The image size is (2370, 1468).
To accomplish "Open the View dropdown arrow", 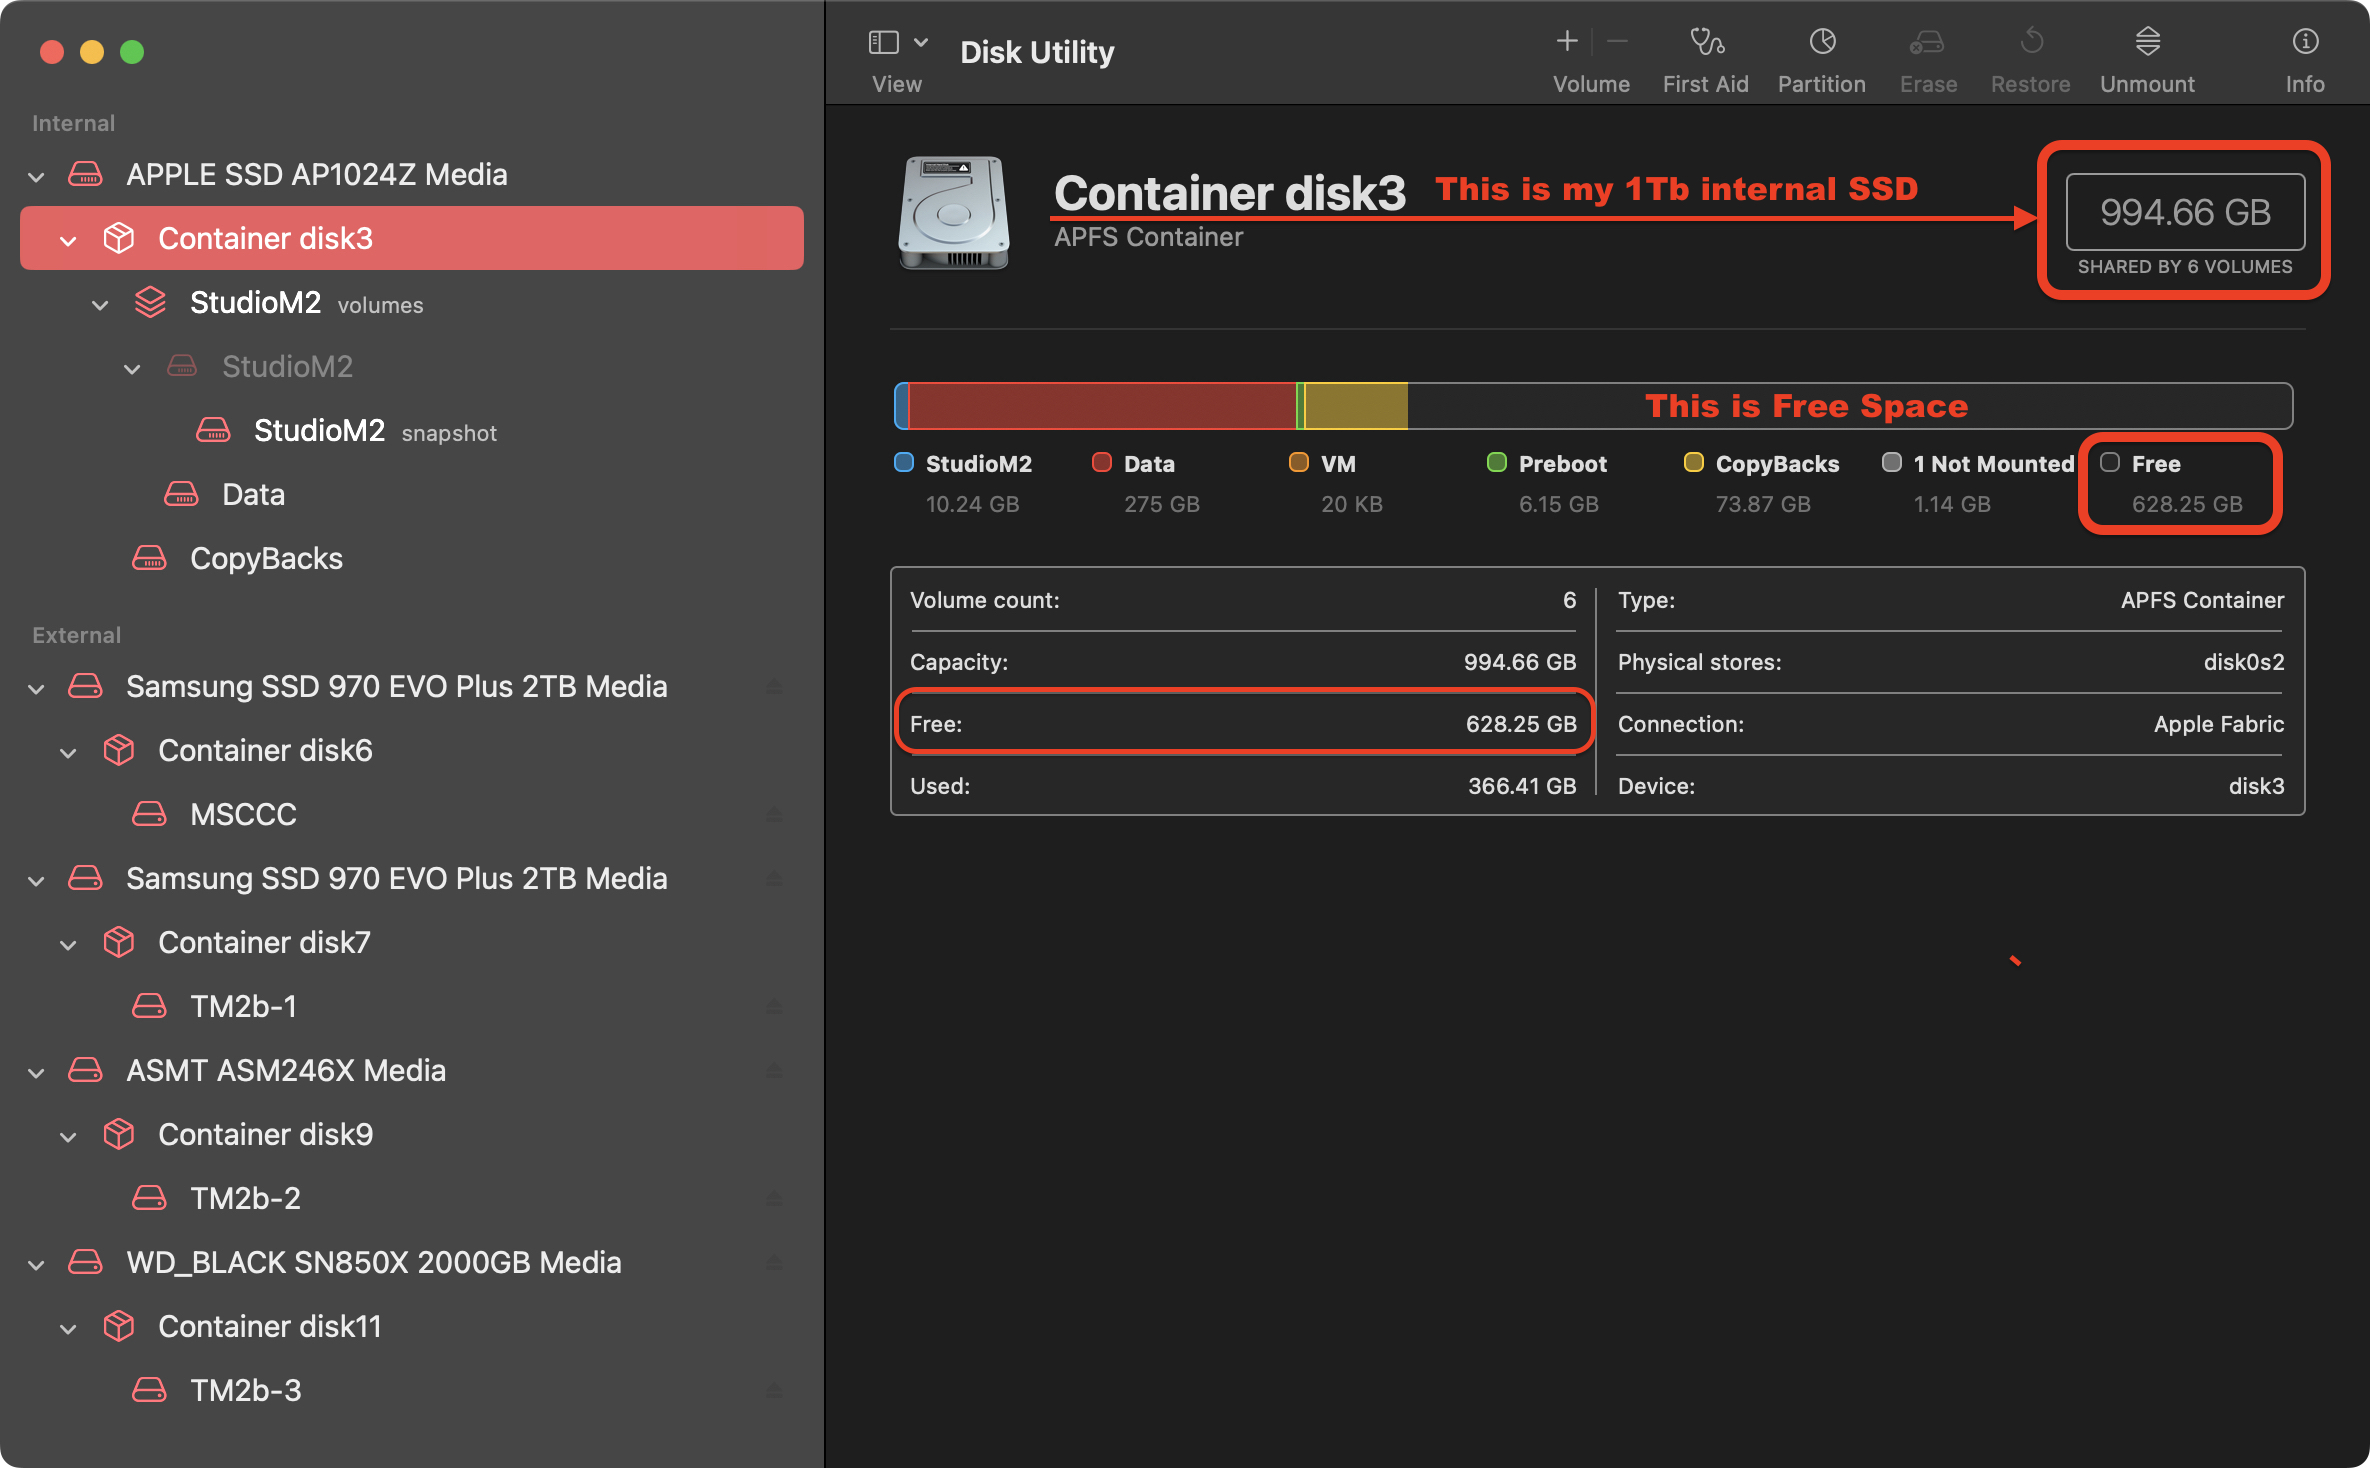I will 921,42.
